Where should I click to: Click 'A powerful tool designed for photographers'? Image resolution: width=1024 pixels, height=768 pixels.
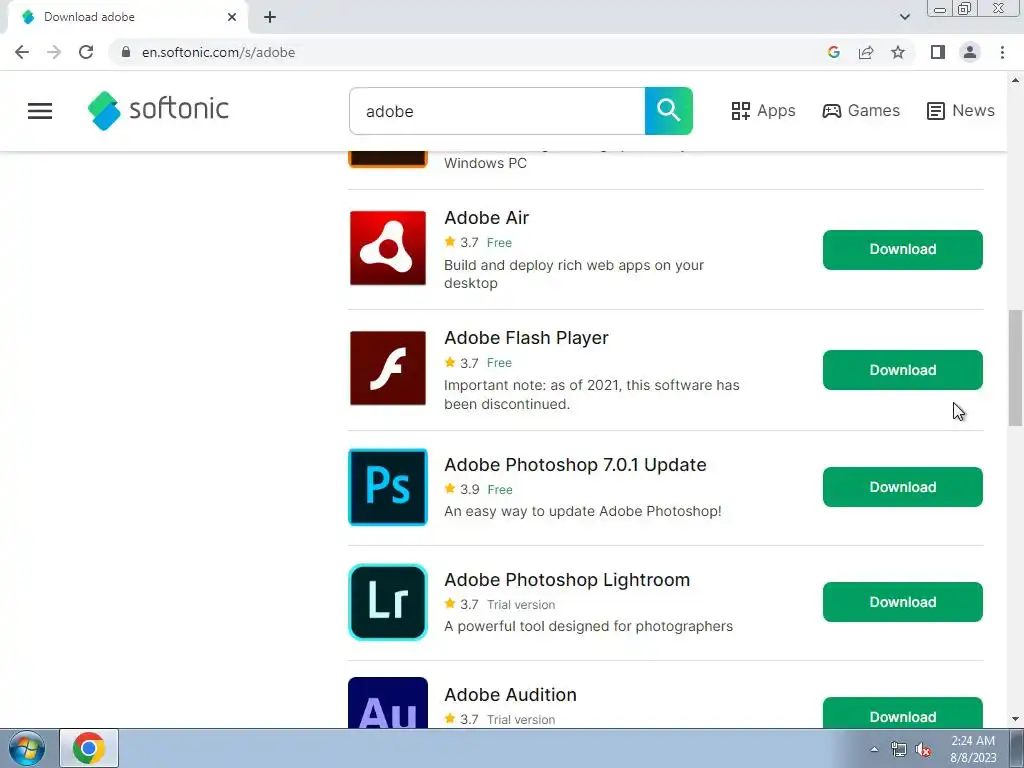[x=588, y=626]
